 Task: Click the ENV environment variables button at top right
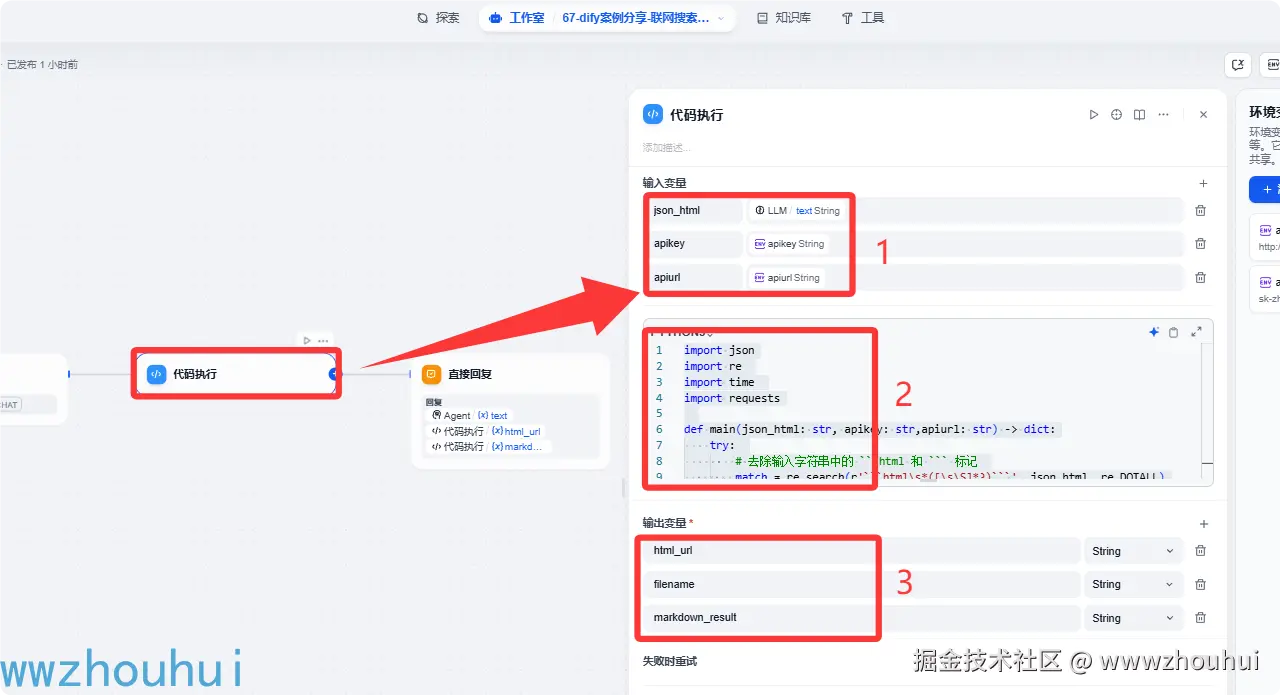coord(1272,65)
